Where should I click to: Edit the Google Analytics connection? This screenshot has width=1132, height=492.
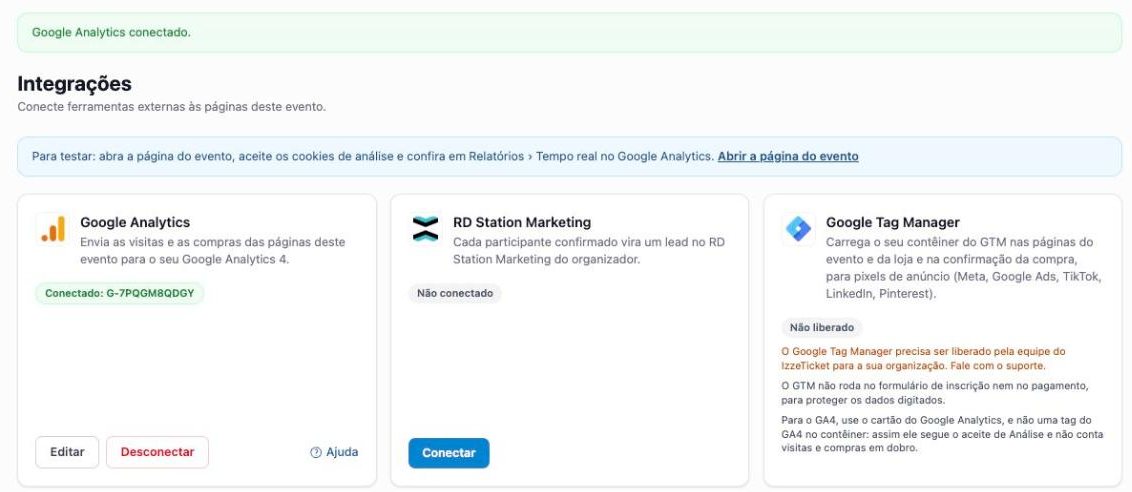pyautogui.click(x=67, y=452)
